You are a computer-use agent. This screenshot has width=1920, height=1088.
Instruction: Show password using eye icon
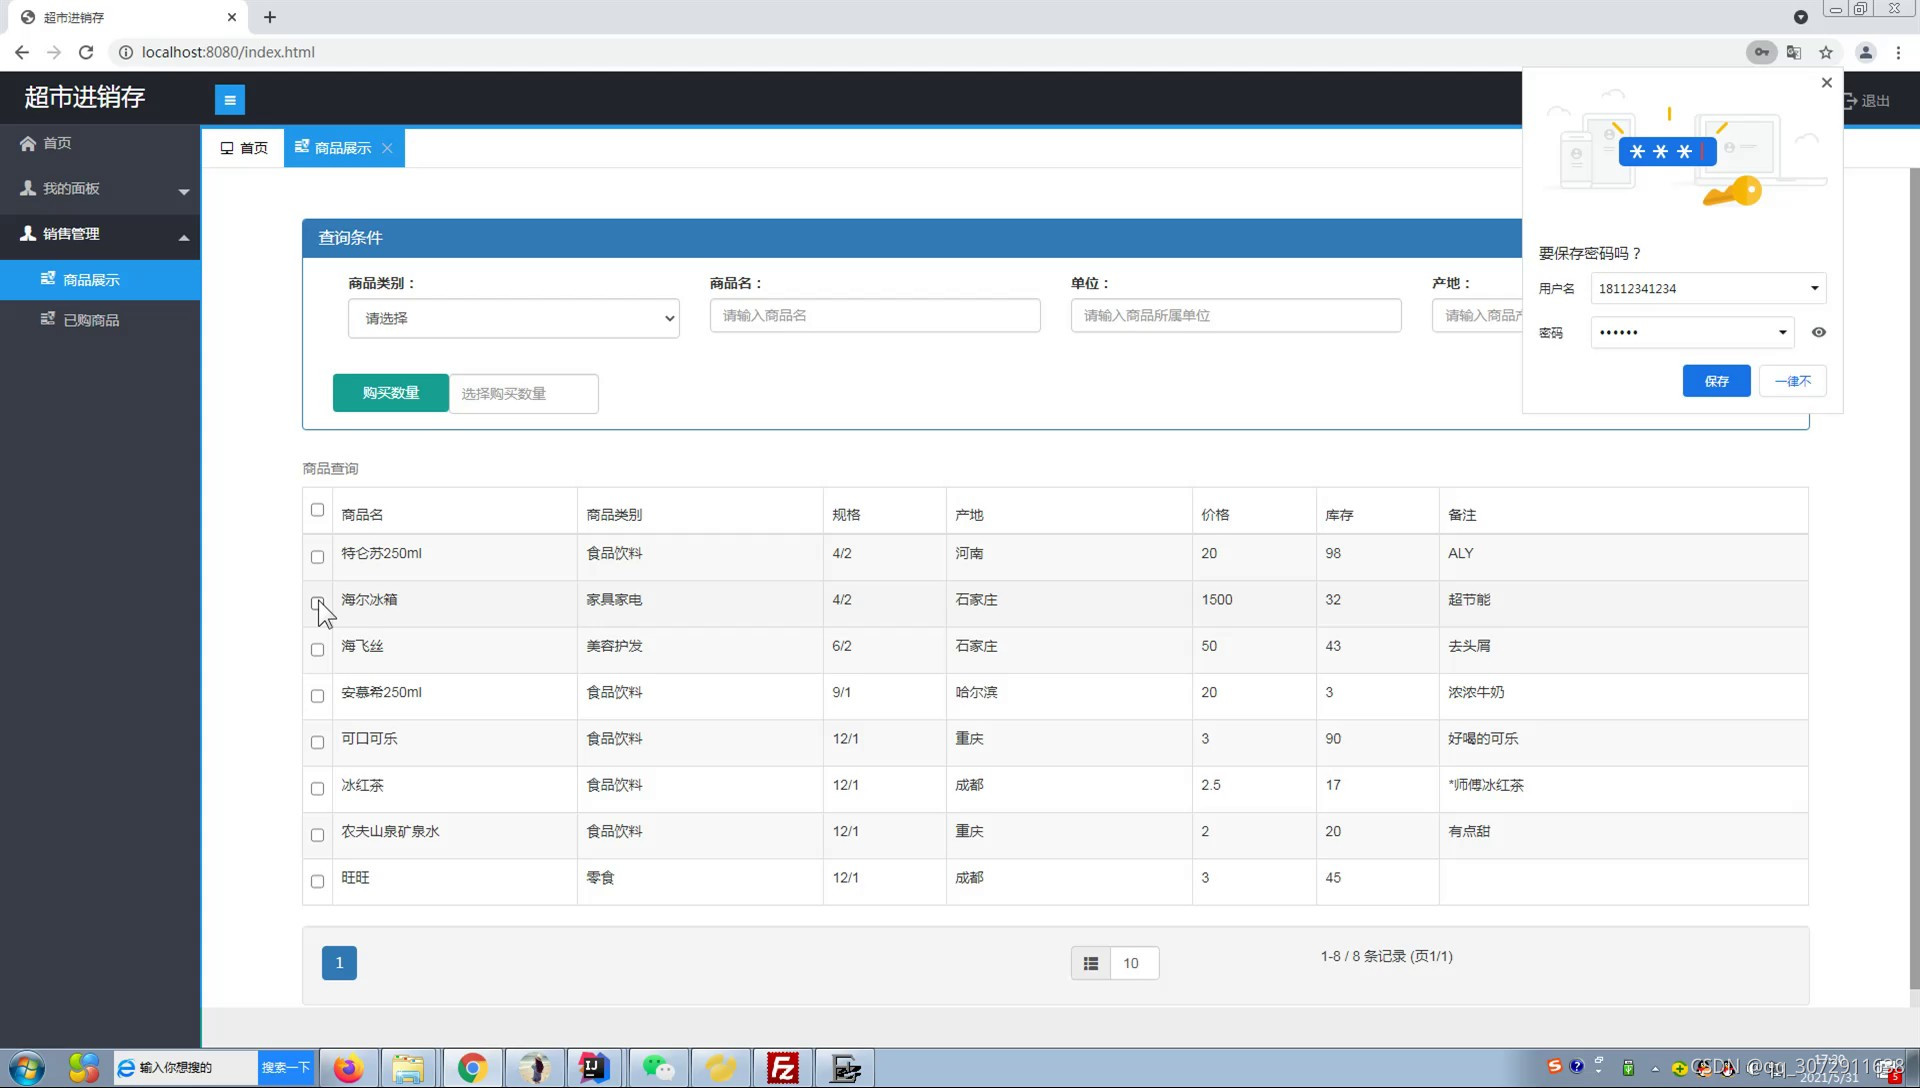pos(1818,332)
